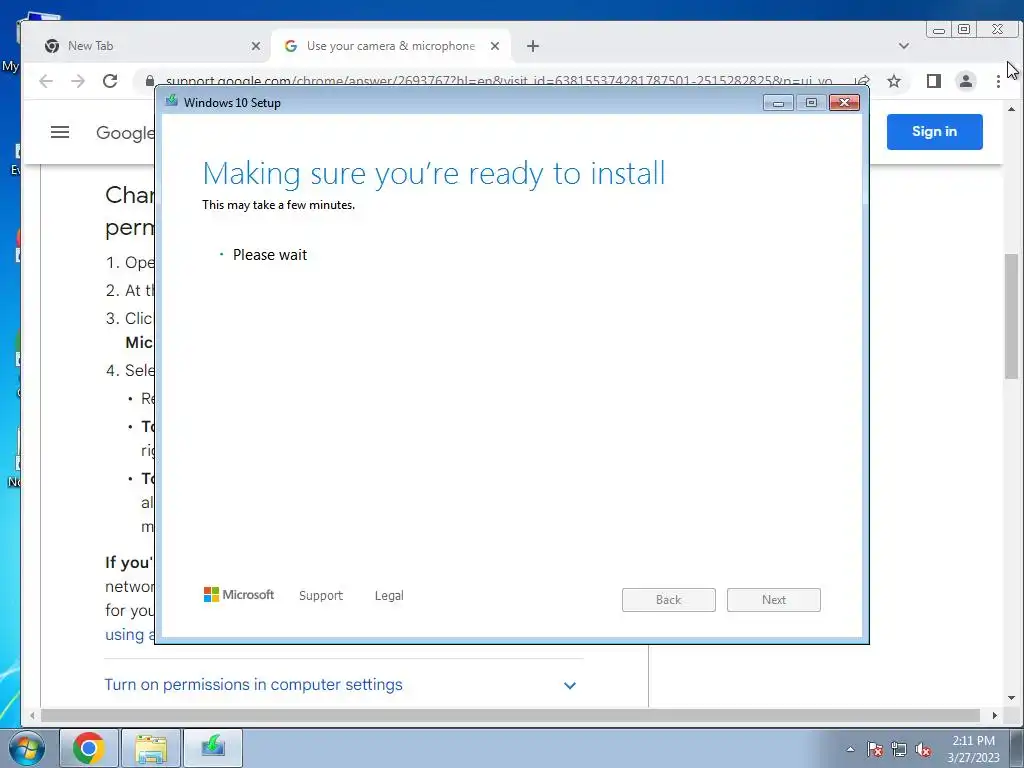The image size is (1024, 768).
Task: Click the horizontal scrollbar at page bottom
Action: pos(510,715)
